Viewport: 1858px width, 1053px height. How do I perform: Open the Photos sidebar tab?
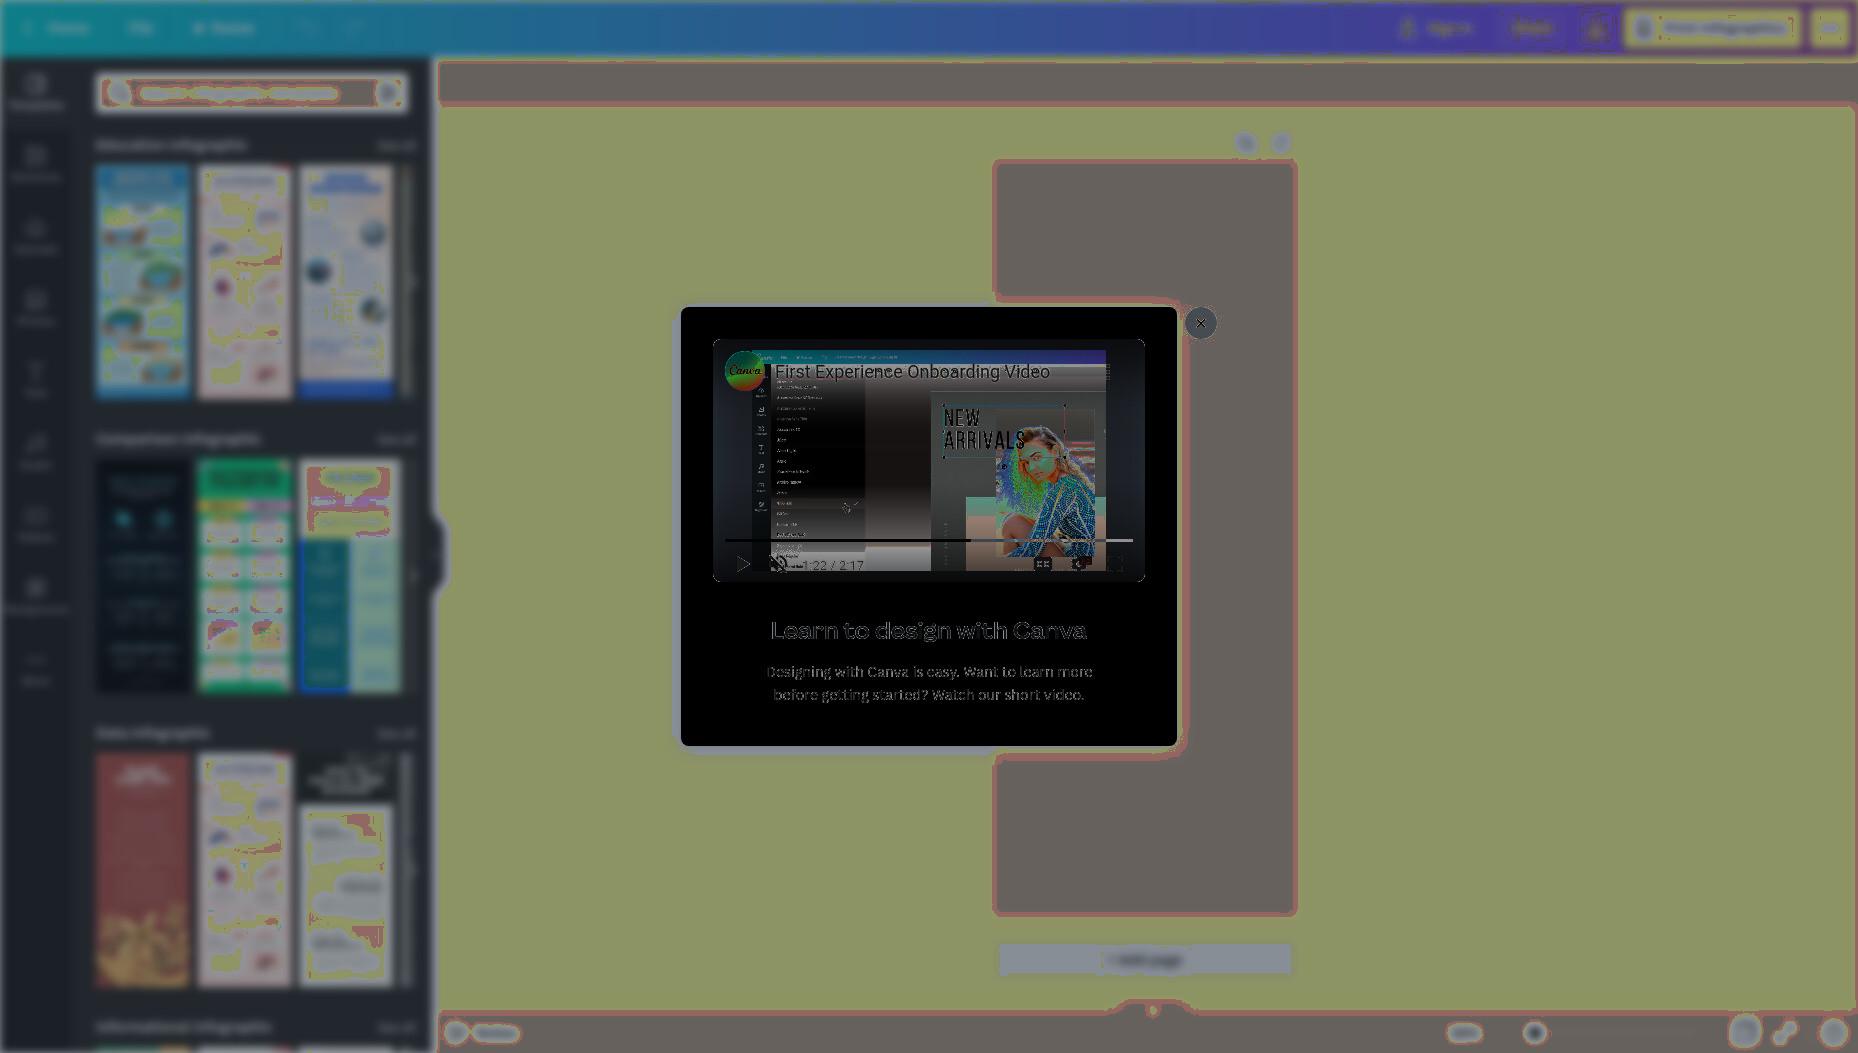[36, 308]
